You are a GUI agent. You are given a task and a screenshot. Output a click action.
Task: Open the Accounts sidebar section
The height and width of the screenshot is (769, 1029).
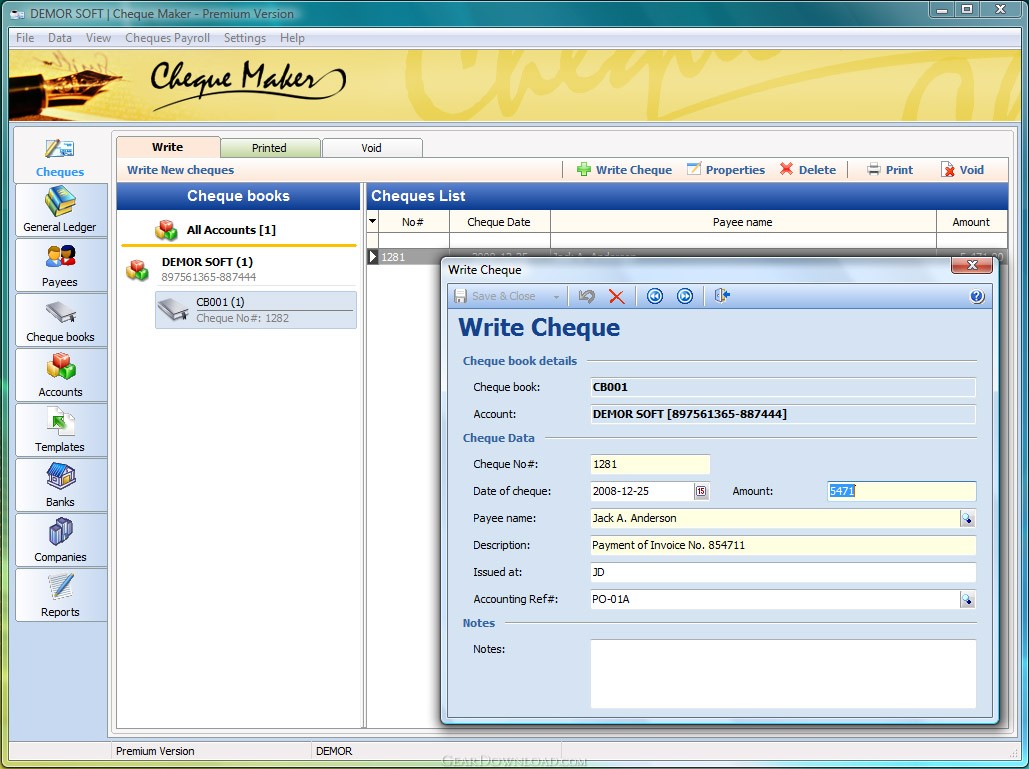[60, 375]
